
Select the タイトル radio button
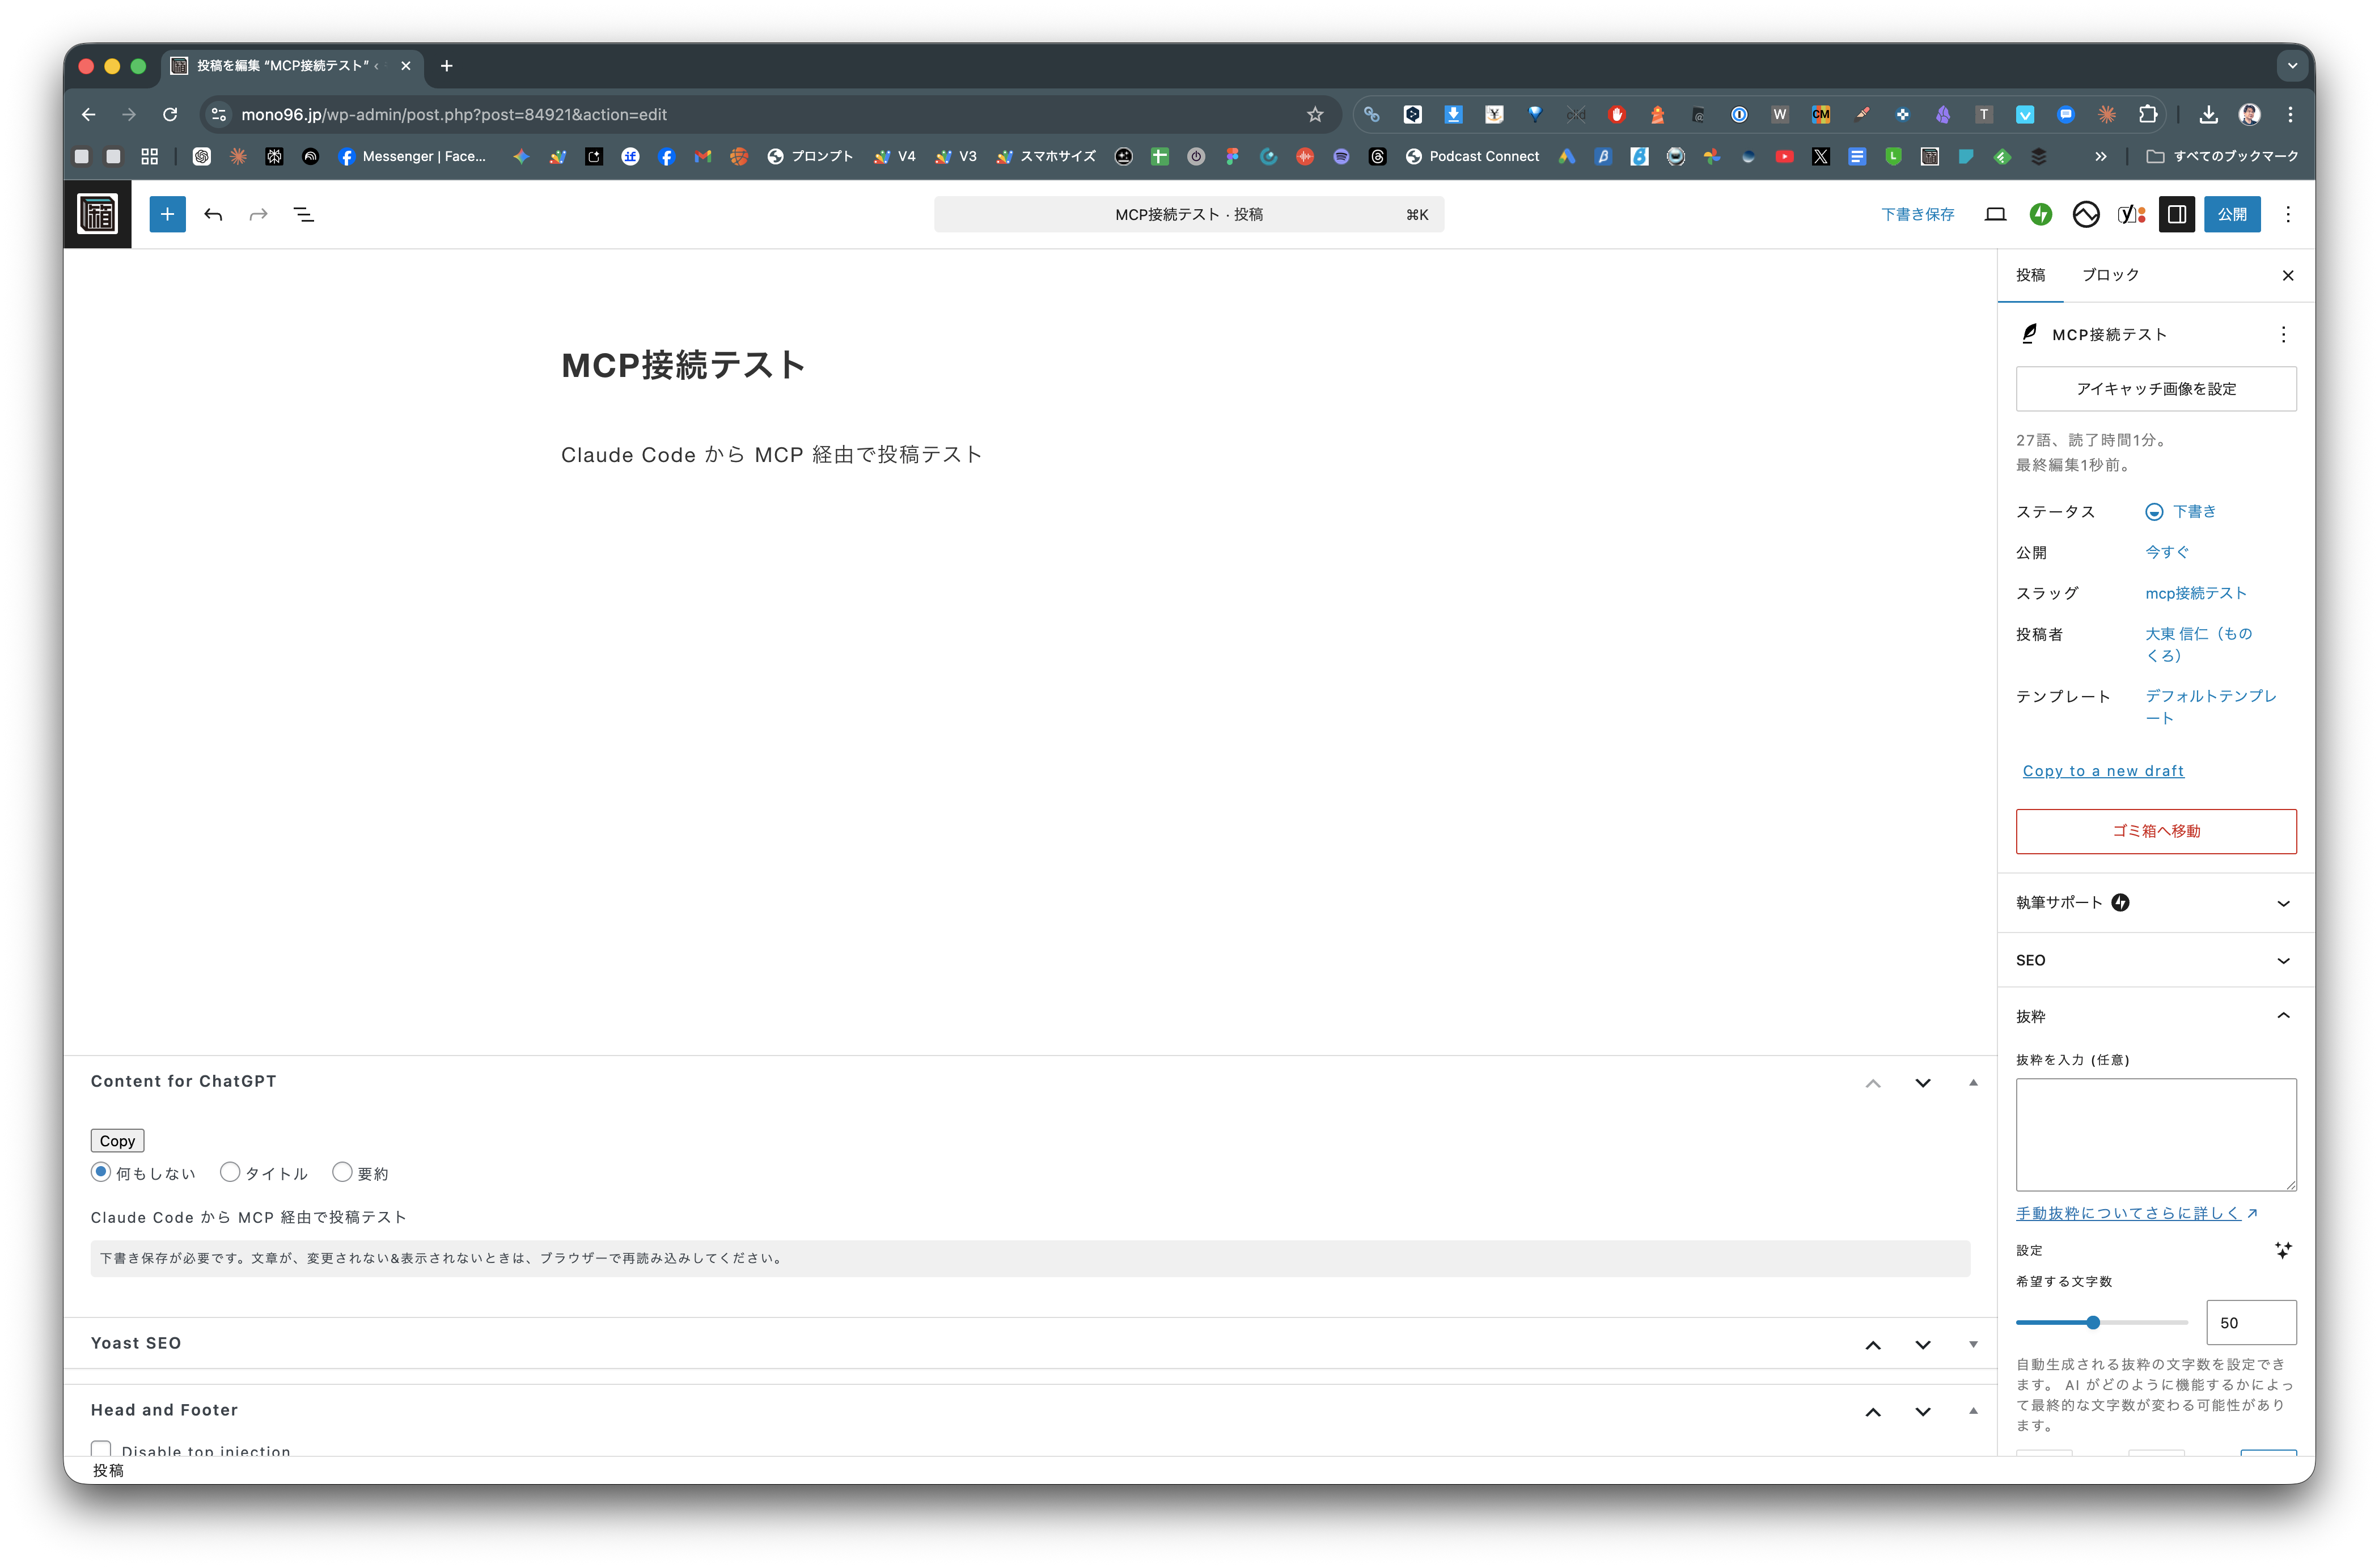pos(230,1172)
